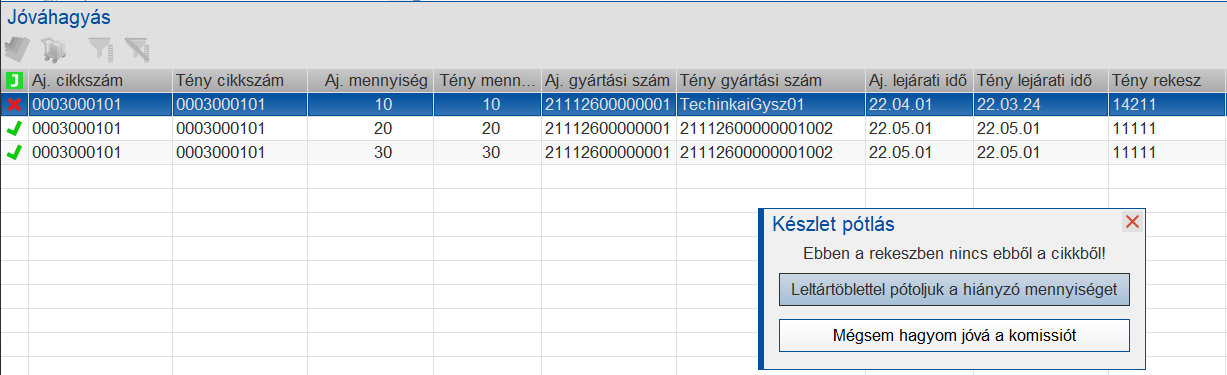Click the Tény rekesz column header
Screen dimensions: 1227x375
click(x=1167, y=80)
